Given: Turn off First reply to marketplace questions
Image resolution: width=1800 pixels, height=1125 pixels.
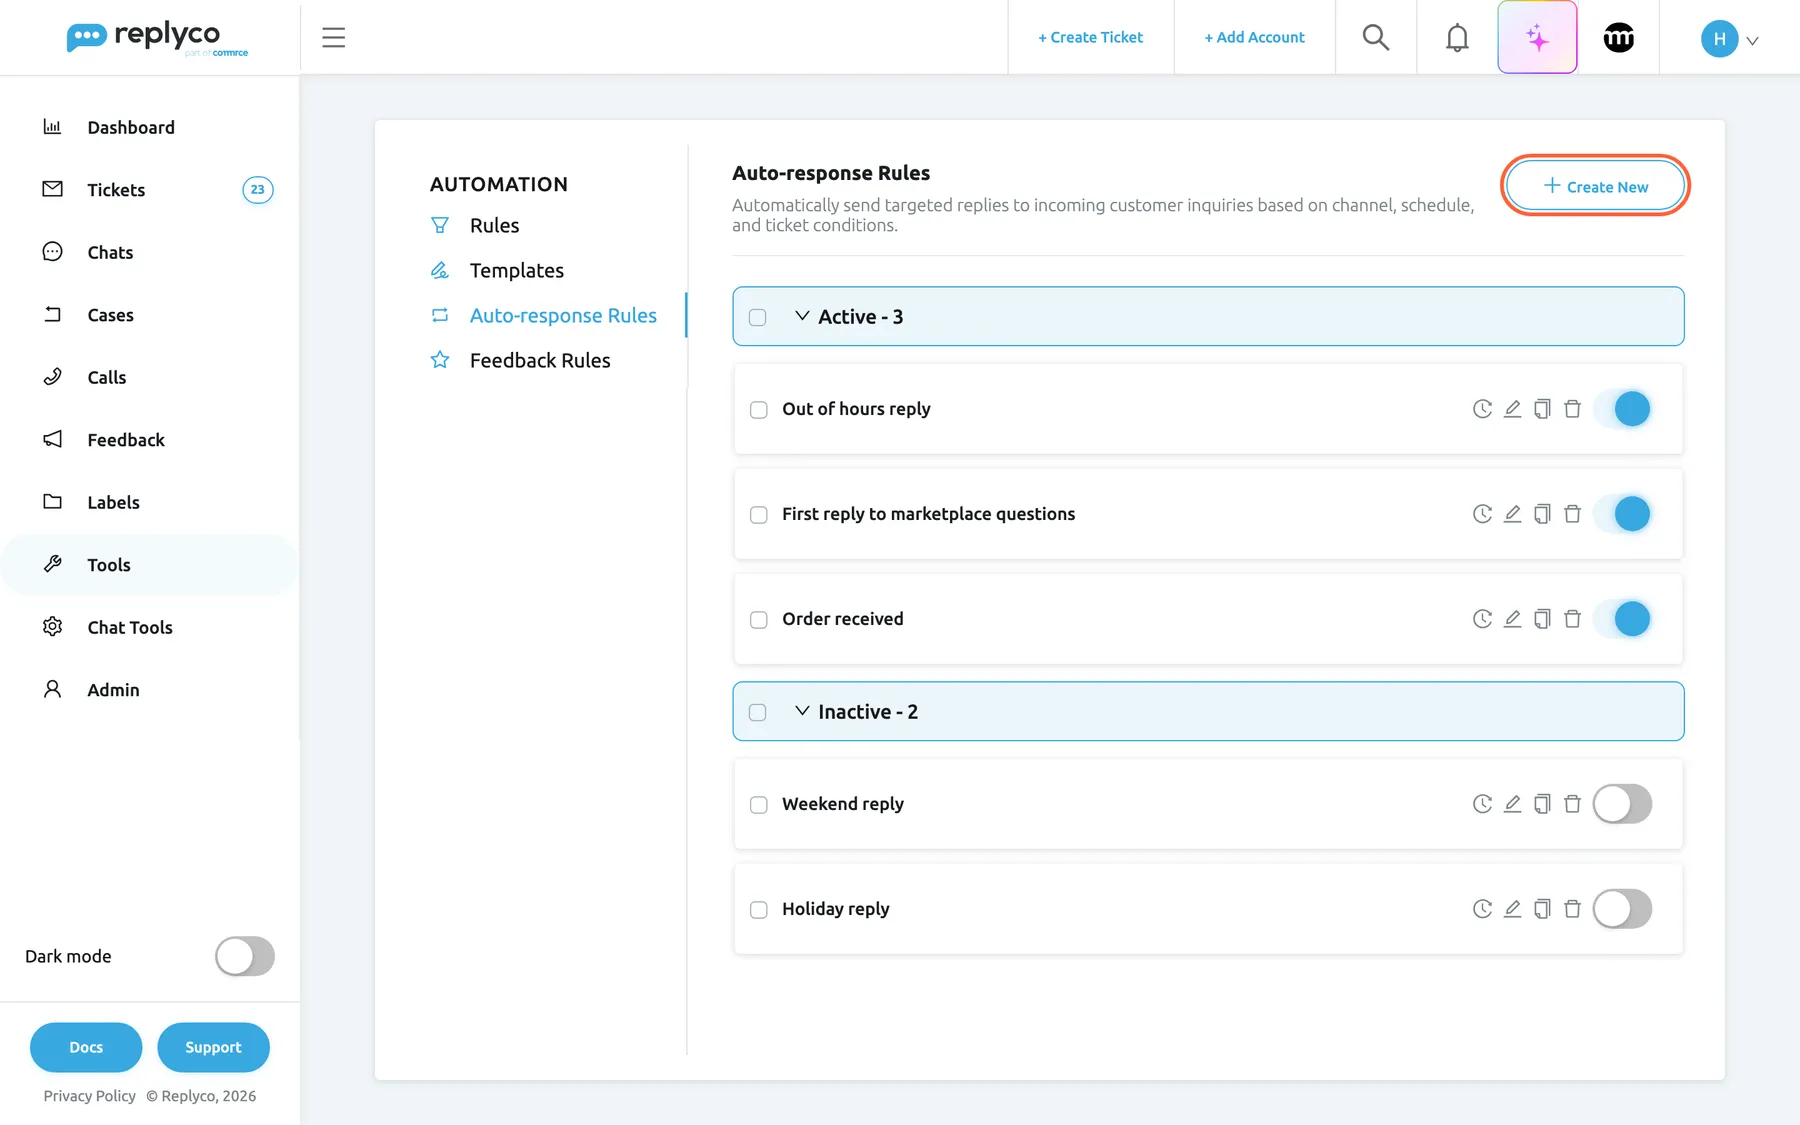Looking at the screenshot, I should 1622,514.
